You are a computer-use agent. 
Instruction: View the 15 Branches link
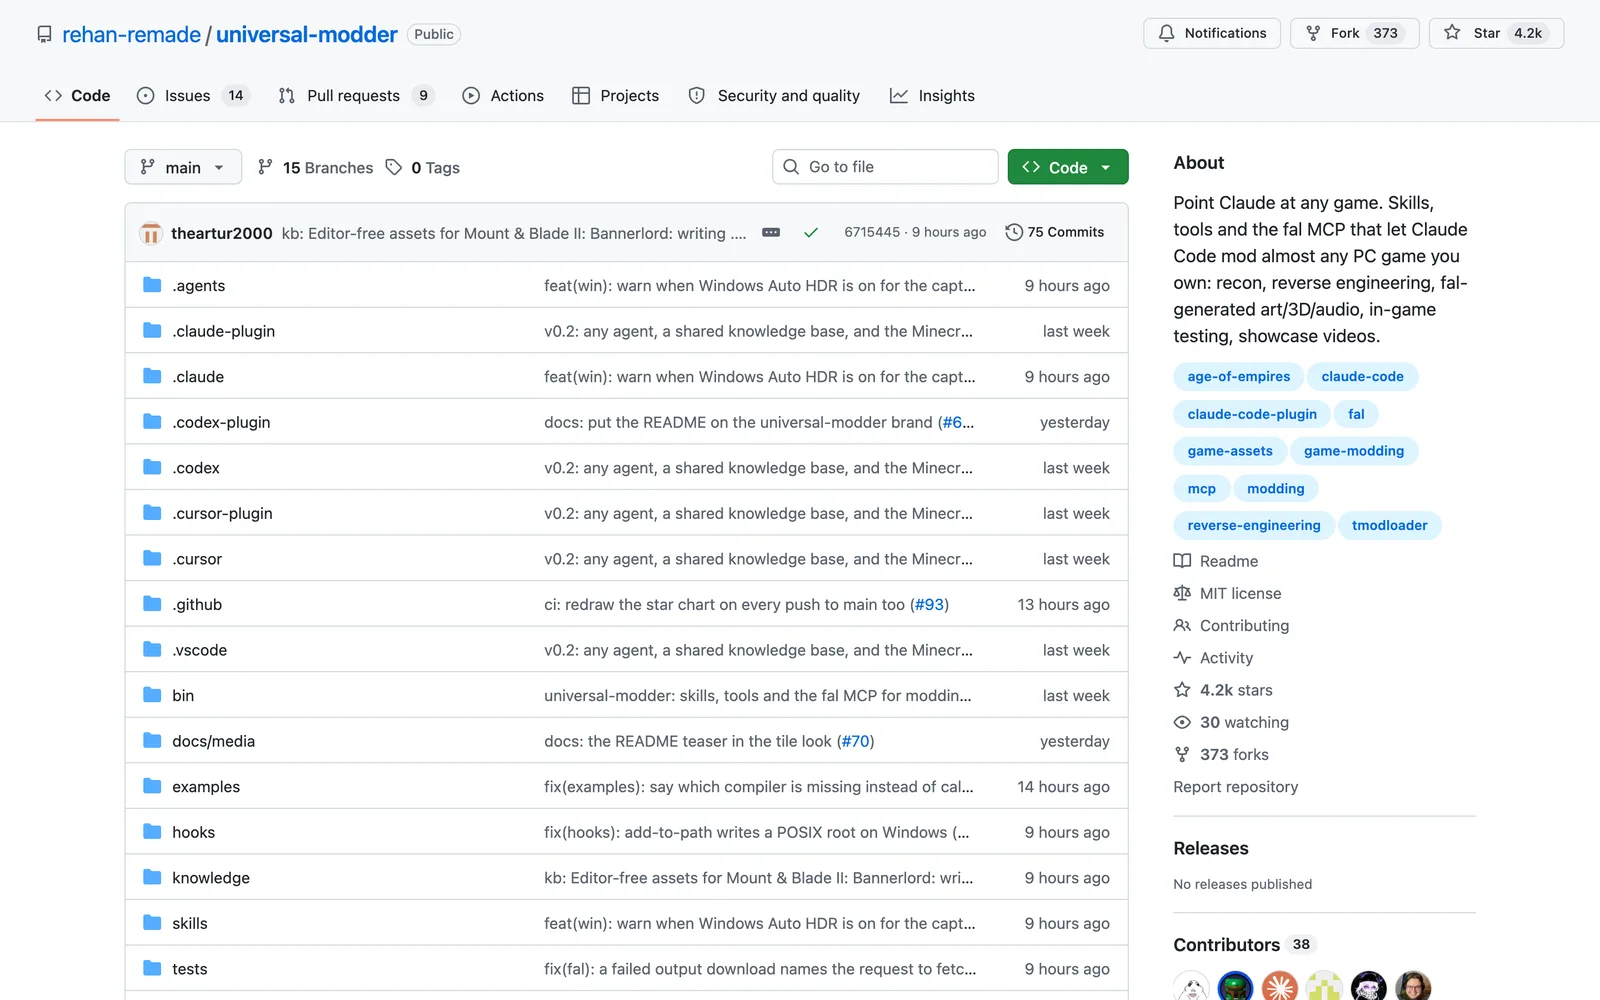315,168
